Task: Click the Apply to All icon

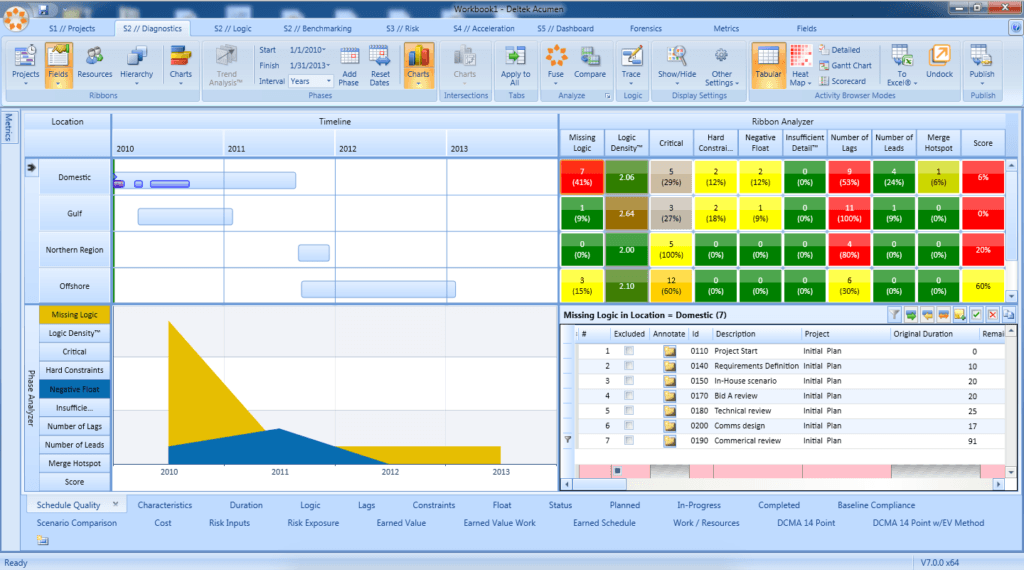Action: (515, 65)
